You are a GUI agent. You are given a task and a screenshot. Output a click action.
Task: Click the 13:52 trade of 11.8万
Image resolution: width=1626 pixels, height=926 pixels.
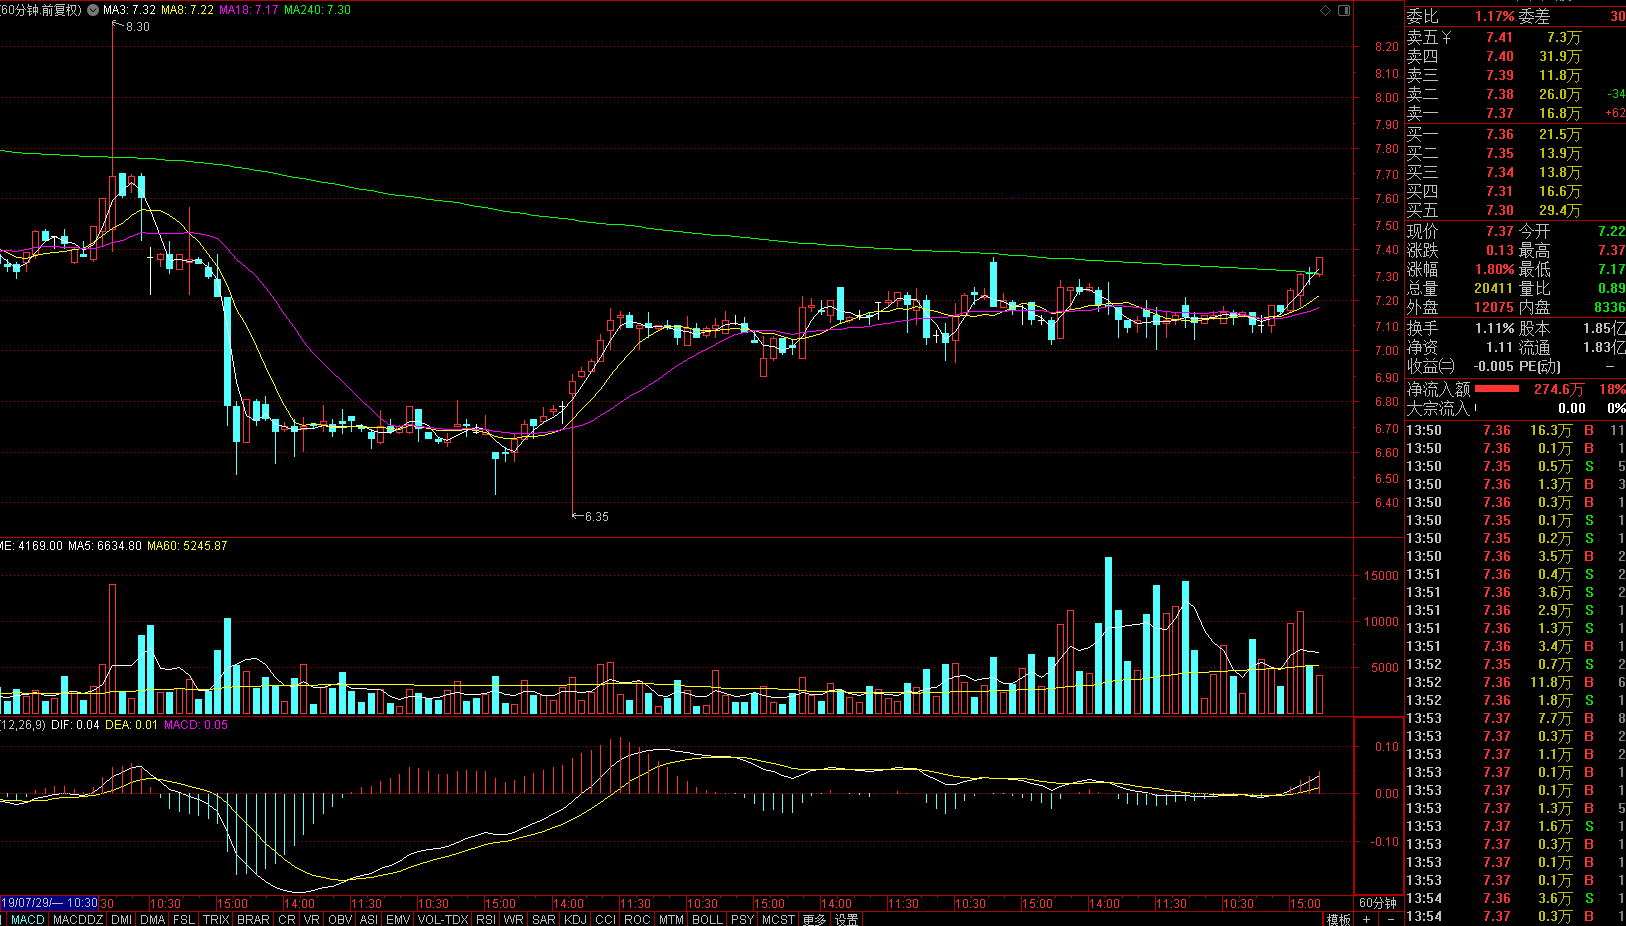(x=1515, y=682)
